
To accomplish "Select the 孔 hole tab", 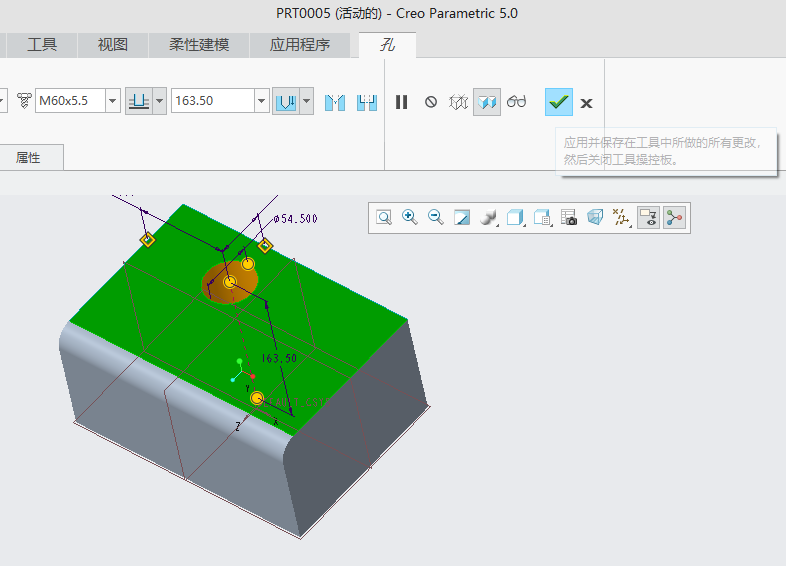I will [x=387, y=45].
